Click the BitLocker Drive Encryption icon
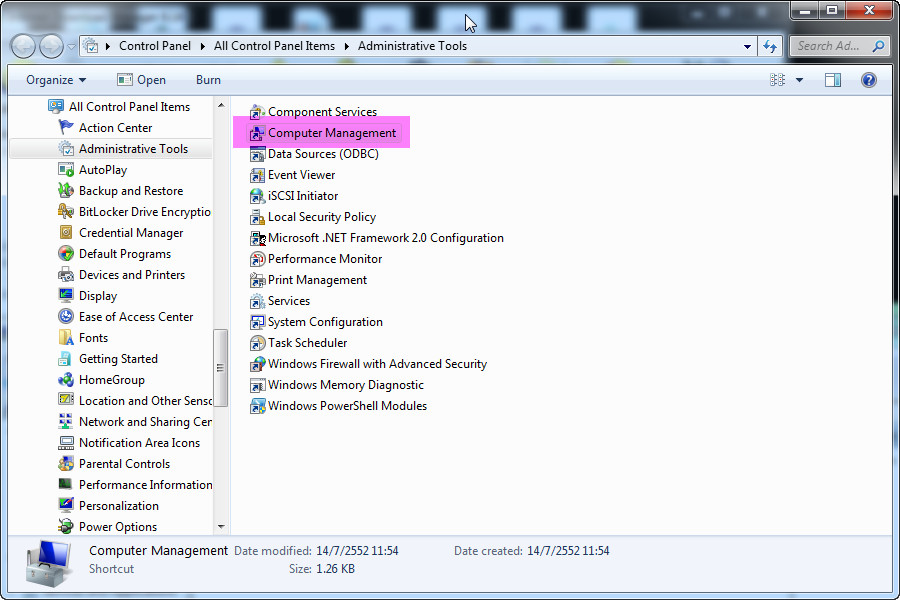This screenshot has height=600, width=900. point(66,211)
